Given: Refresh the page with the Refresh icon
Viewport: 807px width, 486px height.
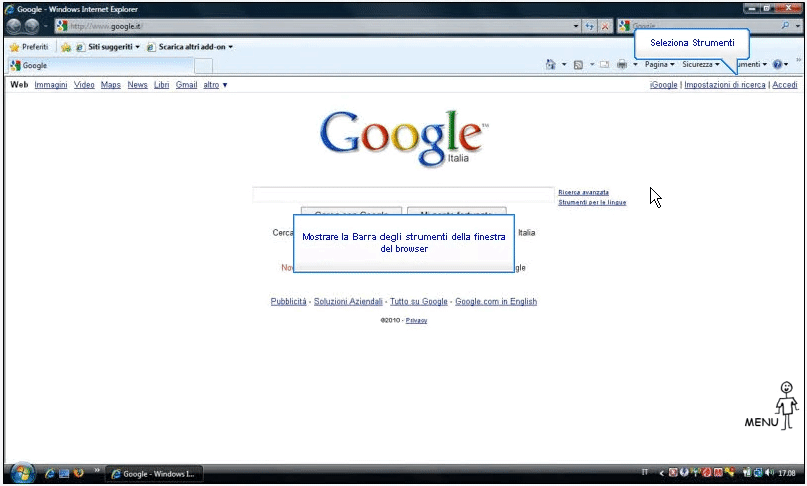Looking at the screenshot, I should point(590,26).
